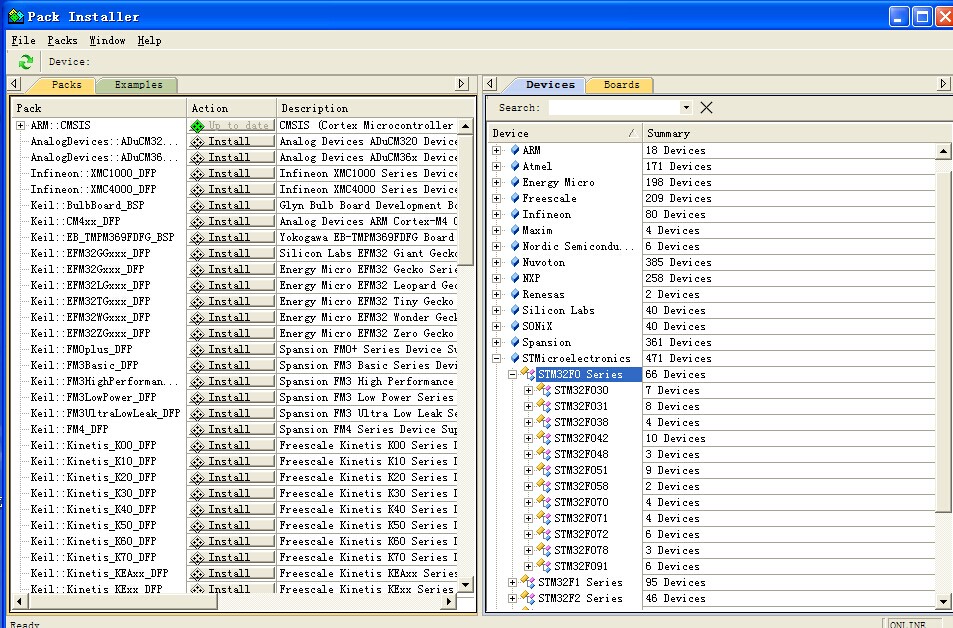Click the Atmel vendor diamond icon
The image size is (953, 628).
[x=515, y=165]
